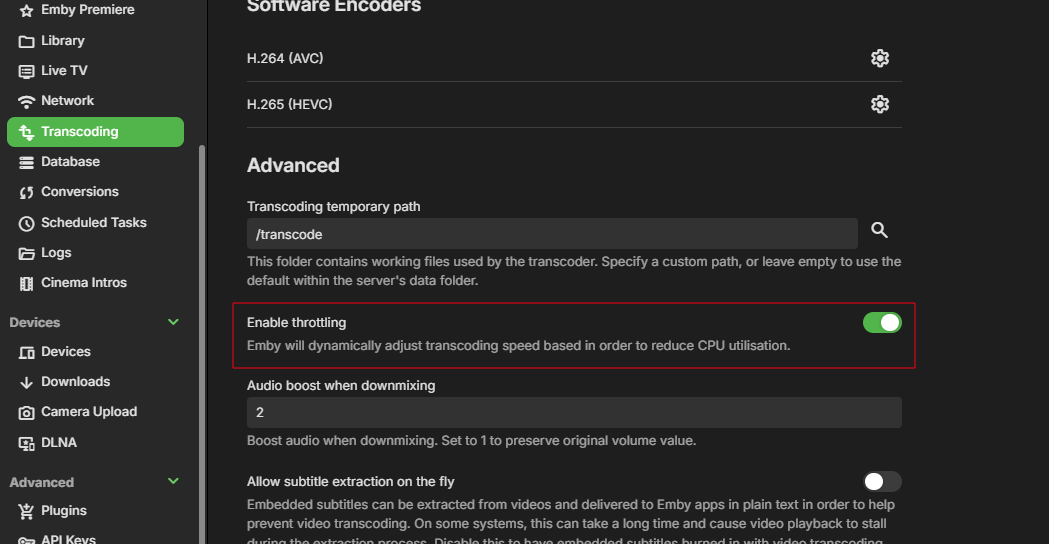
Task: Click the Plugins cart icon
Action: tap(27, 511)
